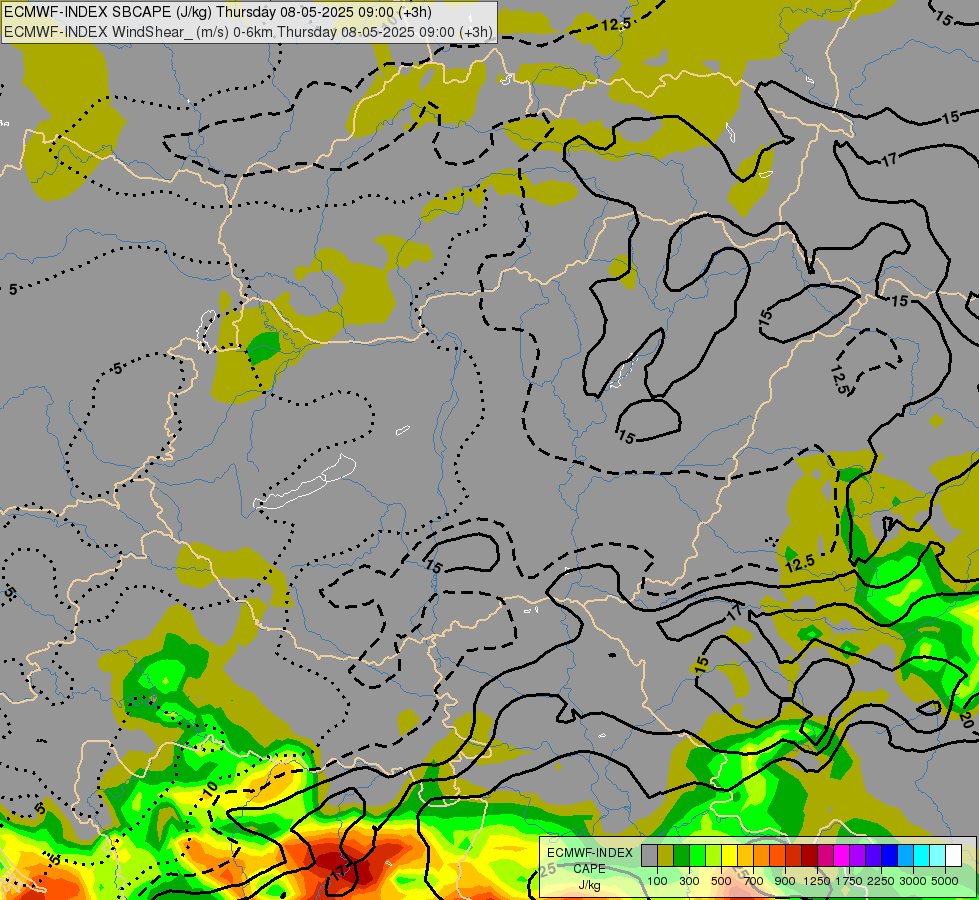
Task: Select the legend value 700
Action: (754, 881)
